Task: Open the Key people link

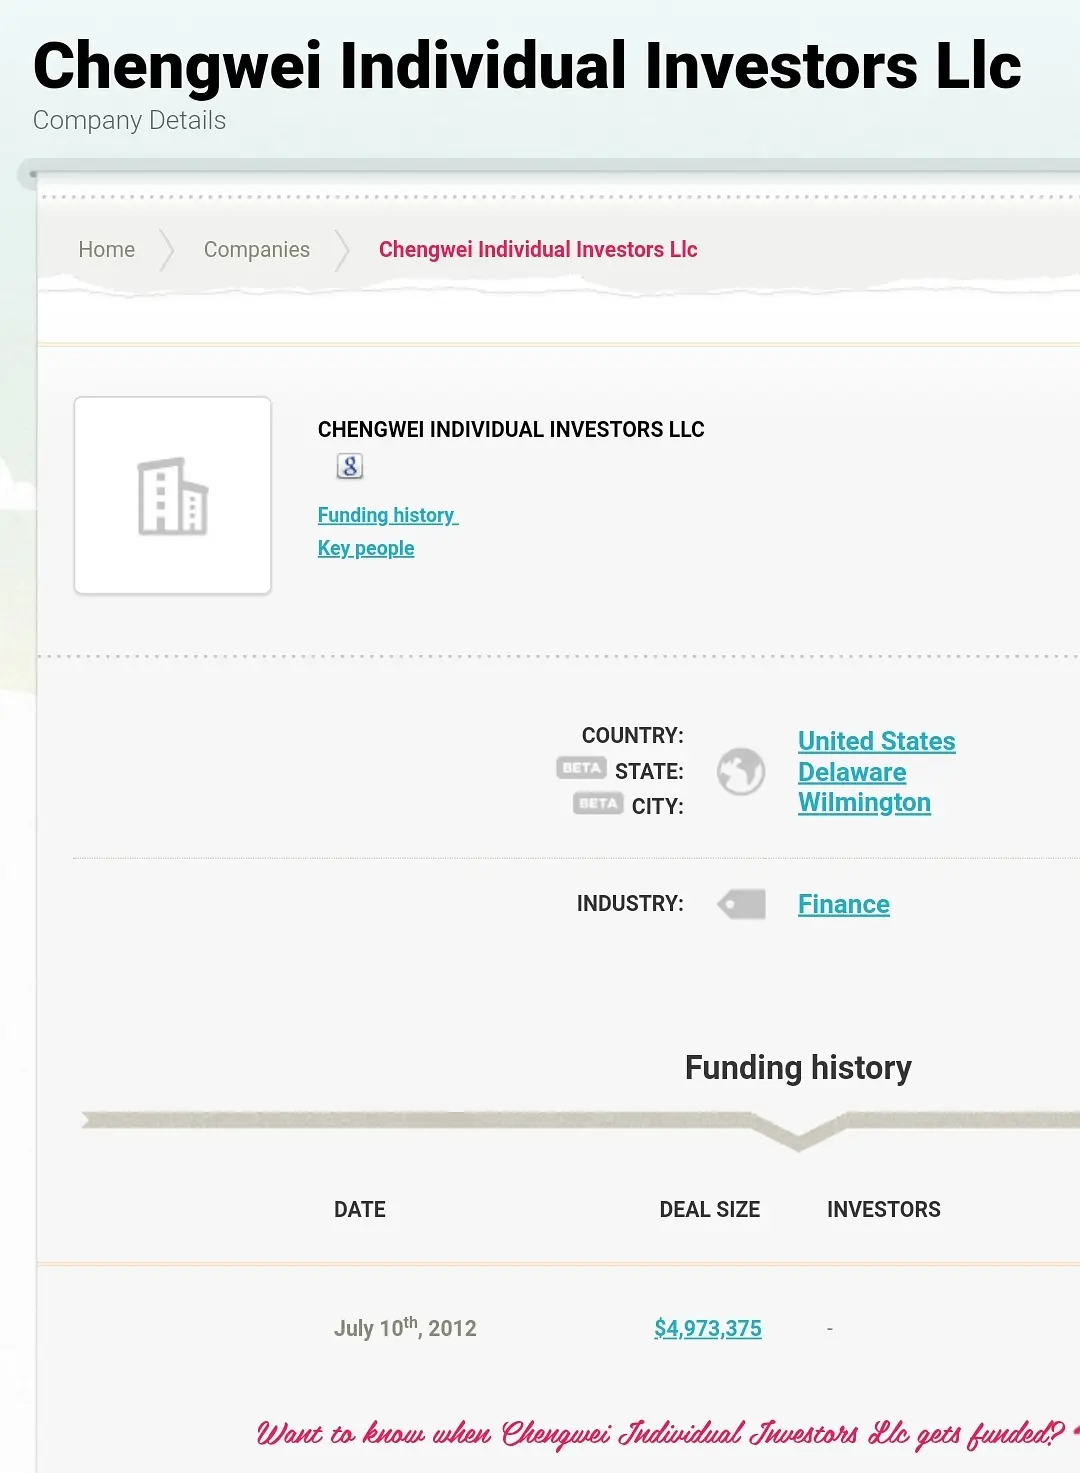Action: [x=366, y=548]
